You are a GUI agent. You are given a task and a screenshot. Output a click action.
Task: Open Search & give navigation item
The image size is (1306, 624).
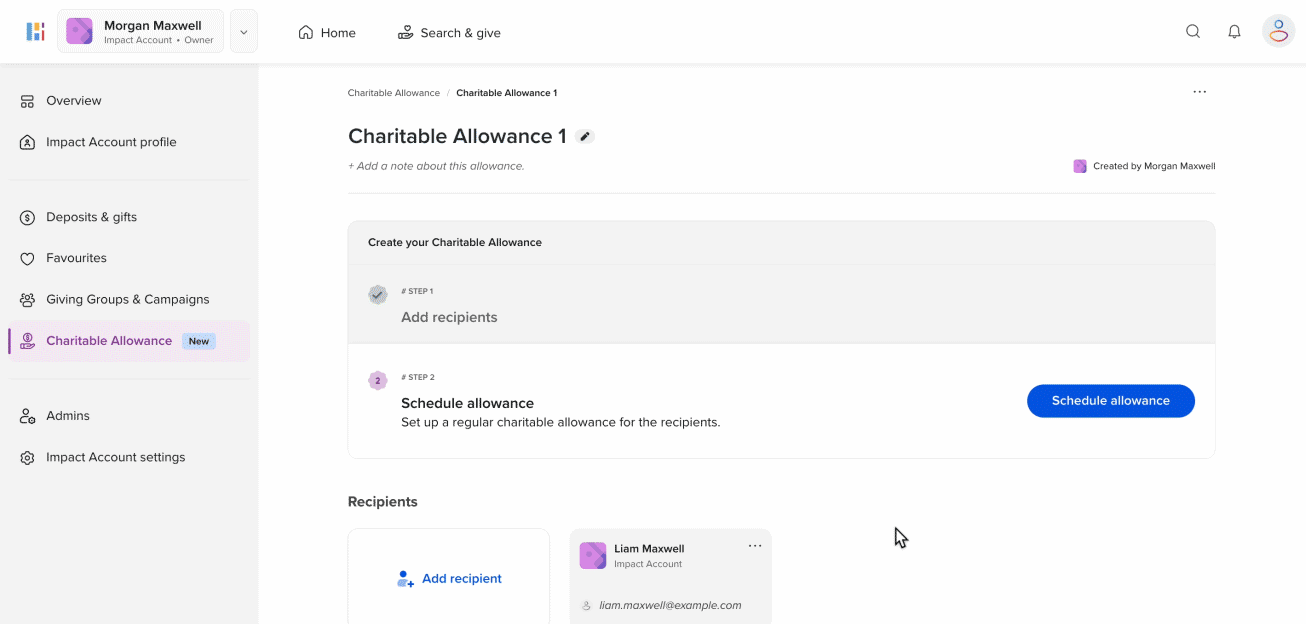449,33
